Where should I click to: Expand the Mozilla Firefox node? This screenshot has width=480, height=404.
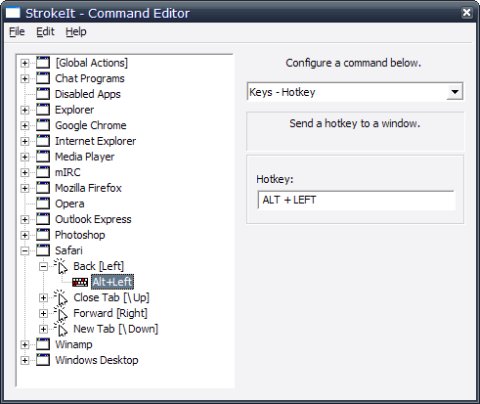[x=25, y=188]
